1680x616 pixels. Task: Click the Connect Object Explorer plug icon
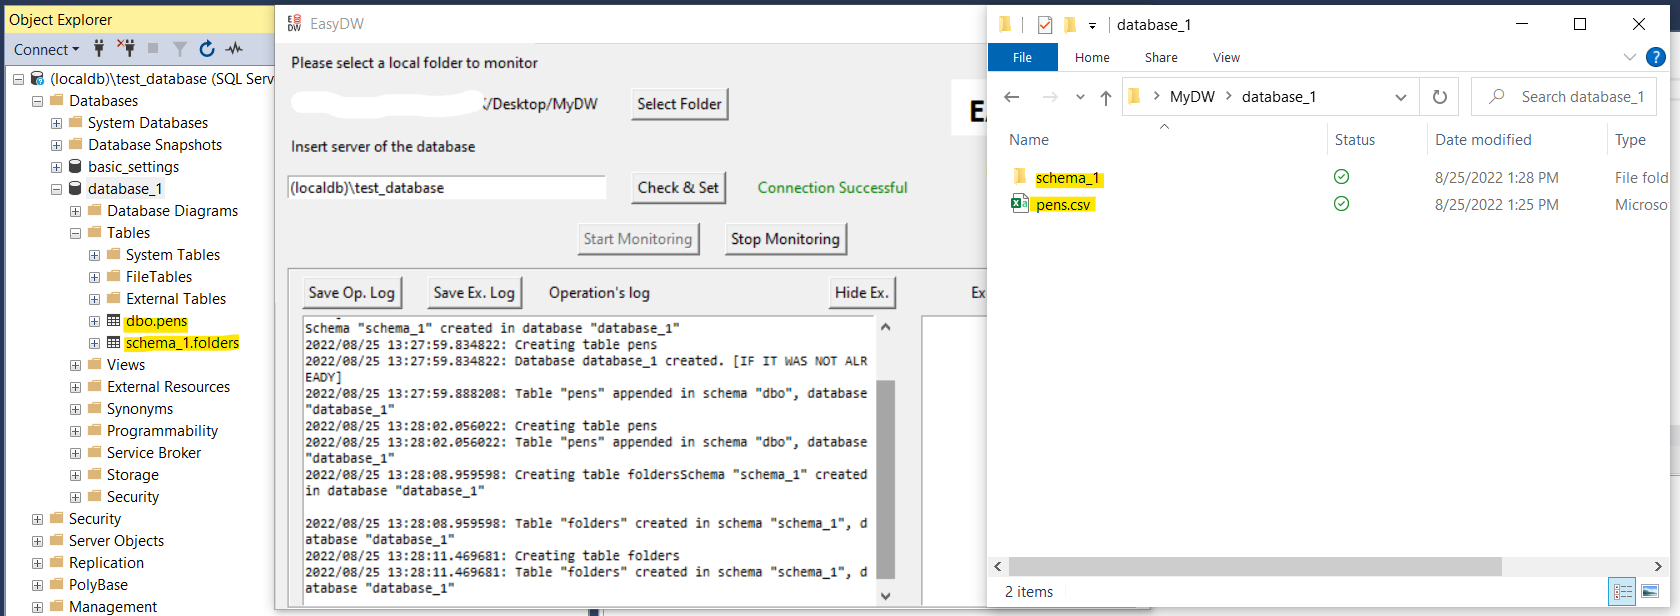pyautogui.click(x=99, y=48)
